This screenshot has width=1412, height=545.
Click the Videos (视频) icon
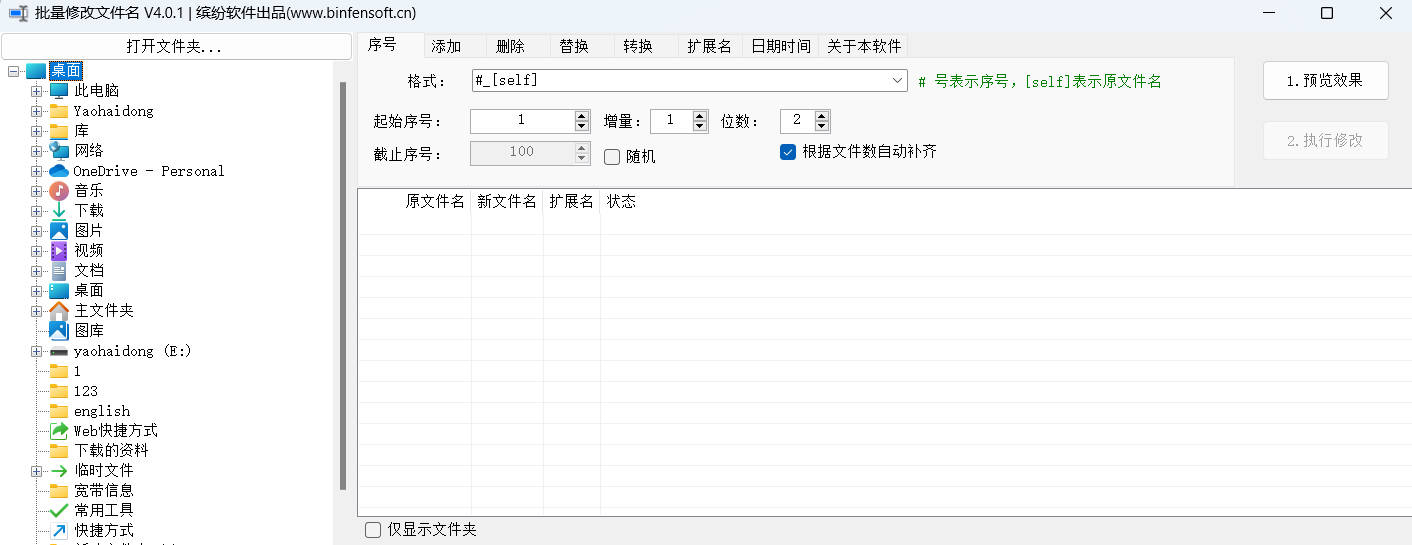click(59, 251)
